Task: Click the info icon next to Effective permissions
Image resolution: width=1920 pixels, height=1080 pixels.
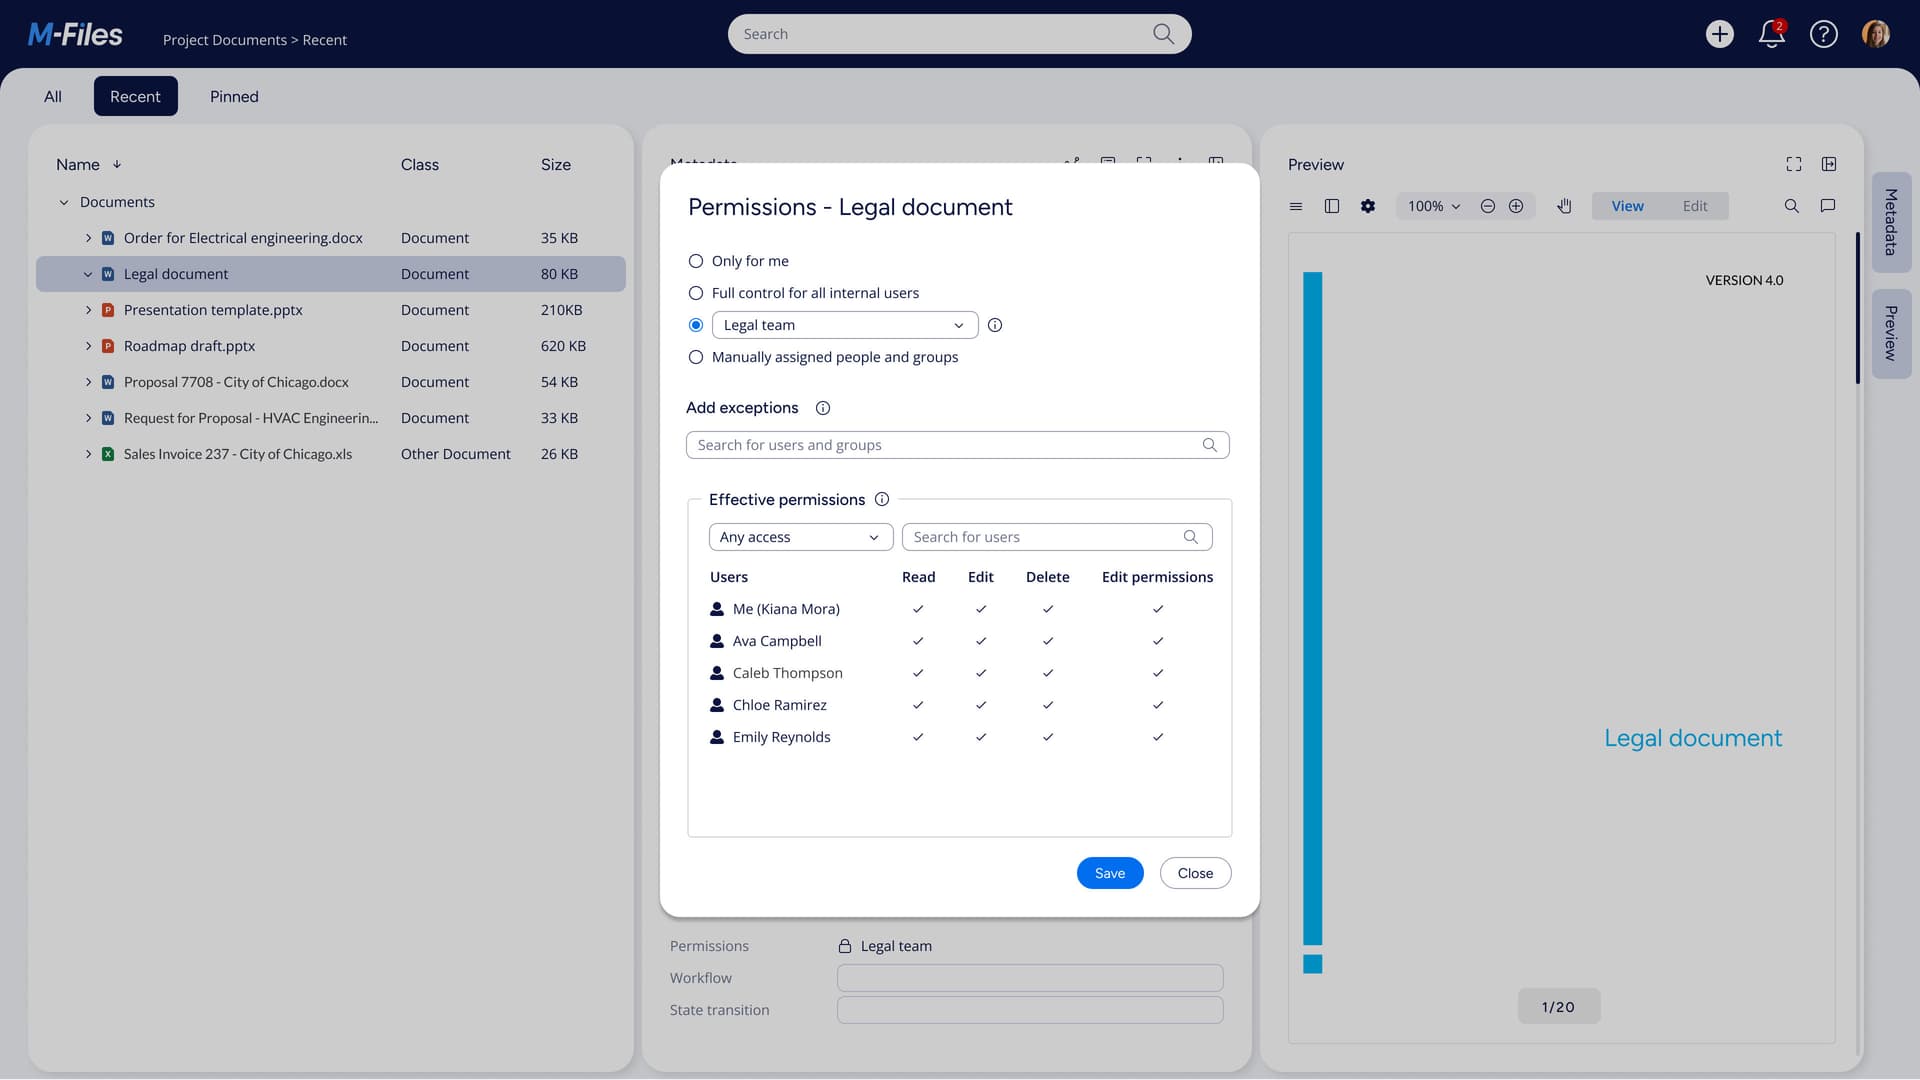Action: click(882, 499)
